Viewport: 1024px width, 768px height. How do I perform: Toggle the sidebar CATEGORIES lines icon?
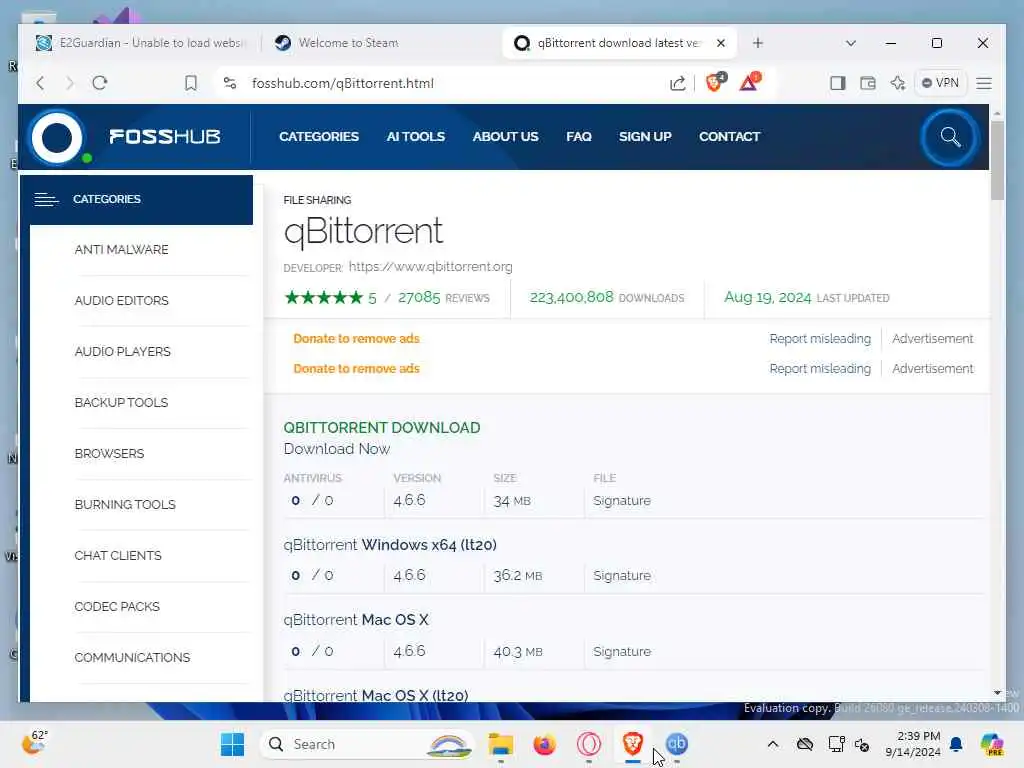(x=46, y=199)
